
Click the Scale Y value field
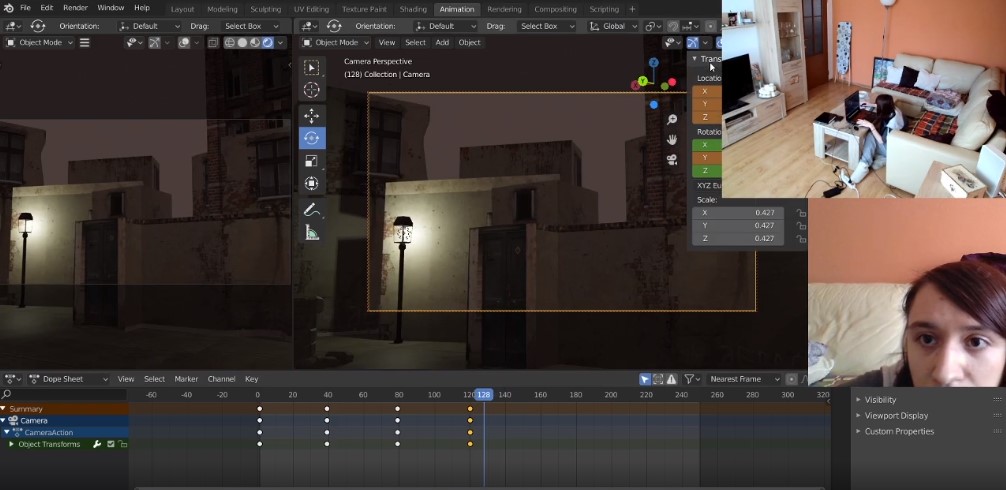[x=739, y=226]
